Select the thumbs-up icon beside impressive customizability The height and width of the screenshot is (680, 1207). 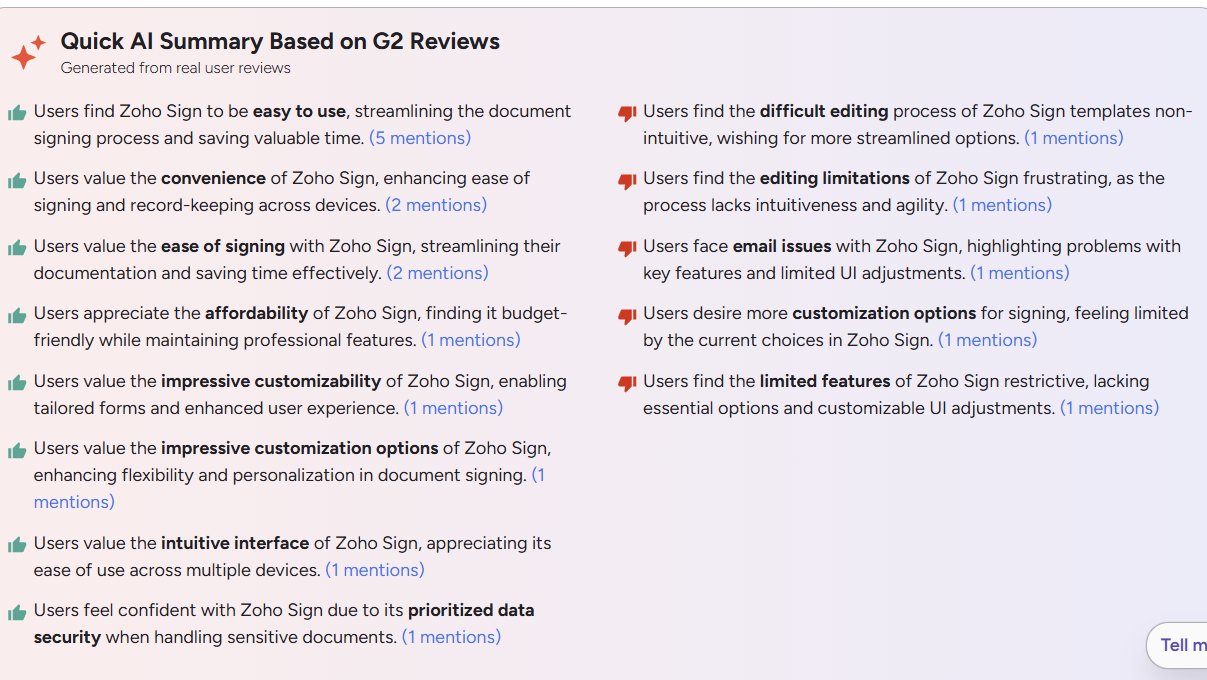point(17,382)
